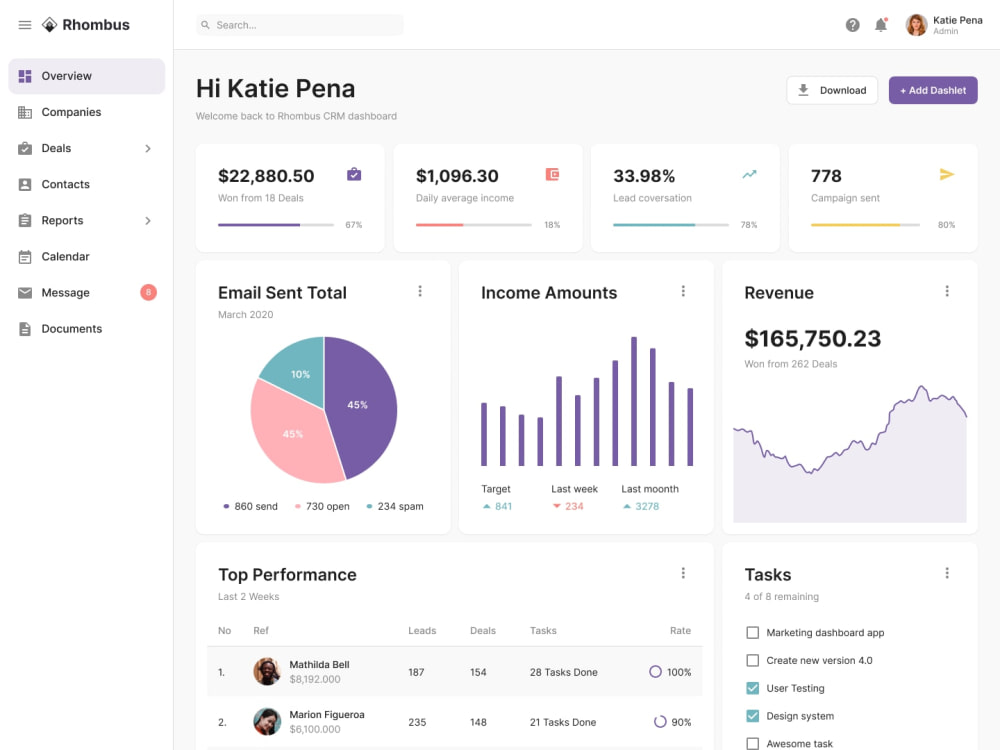Open the help question mark icon
Screen dimensions: 1000x750
tap(852, 25)
